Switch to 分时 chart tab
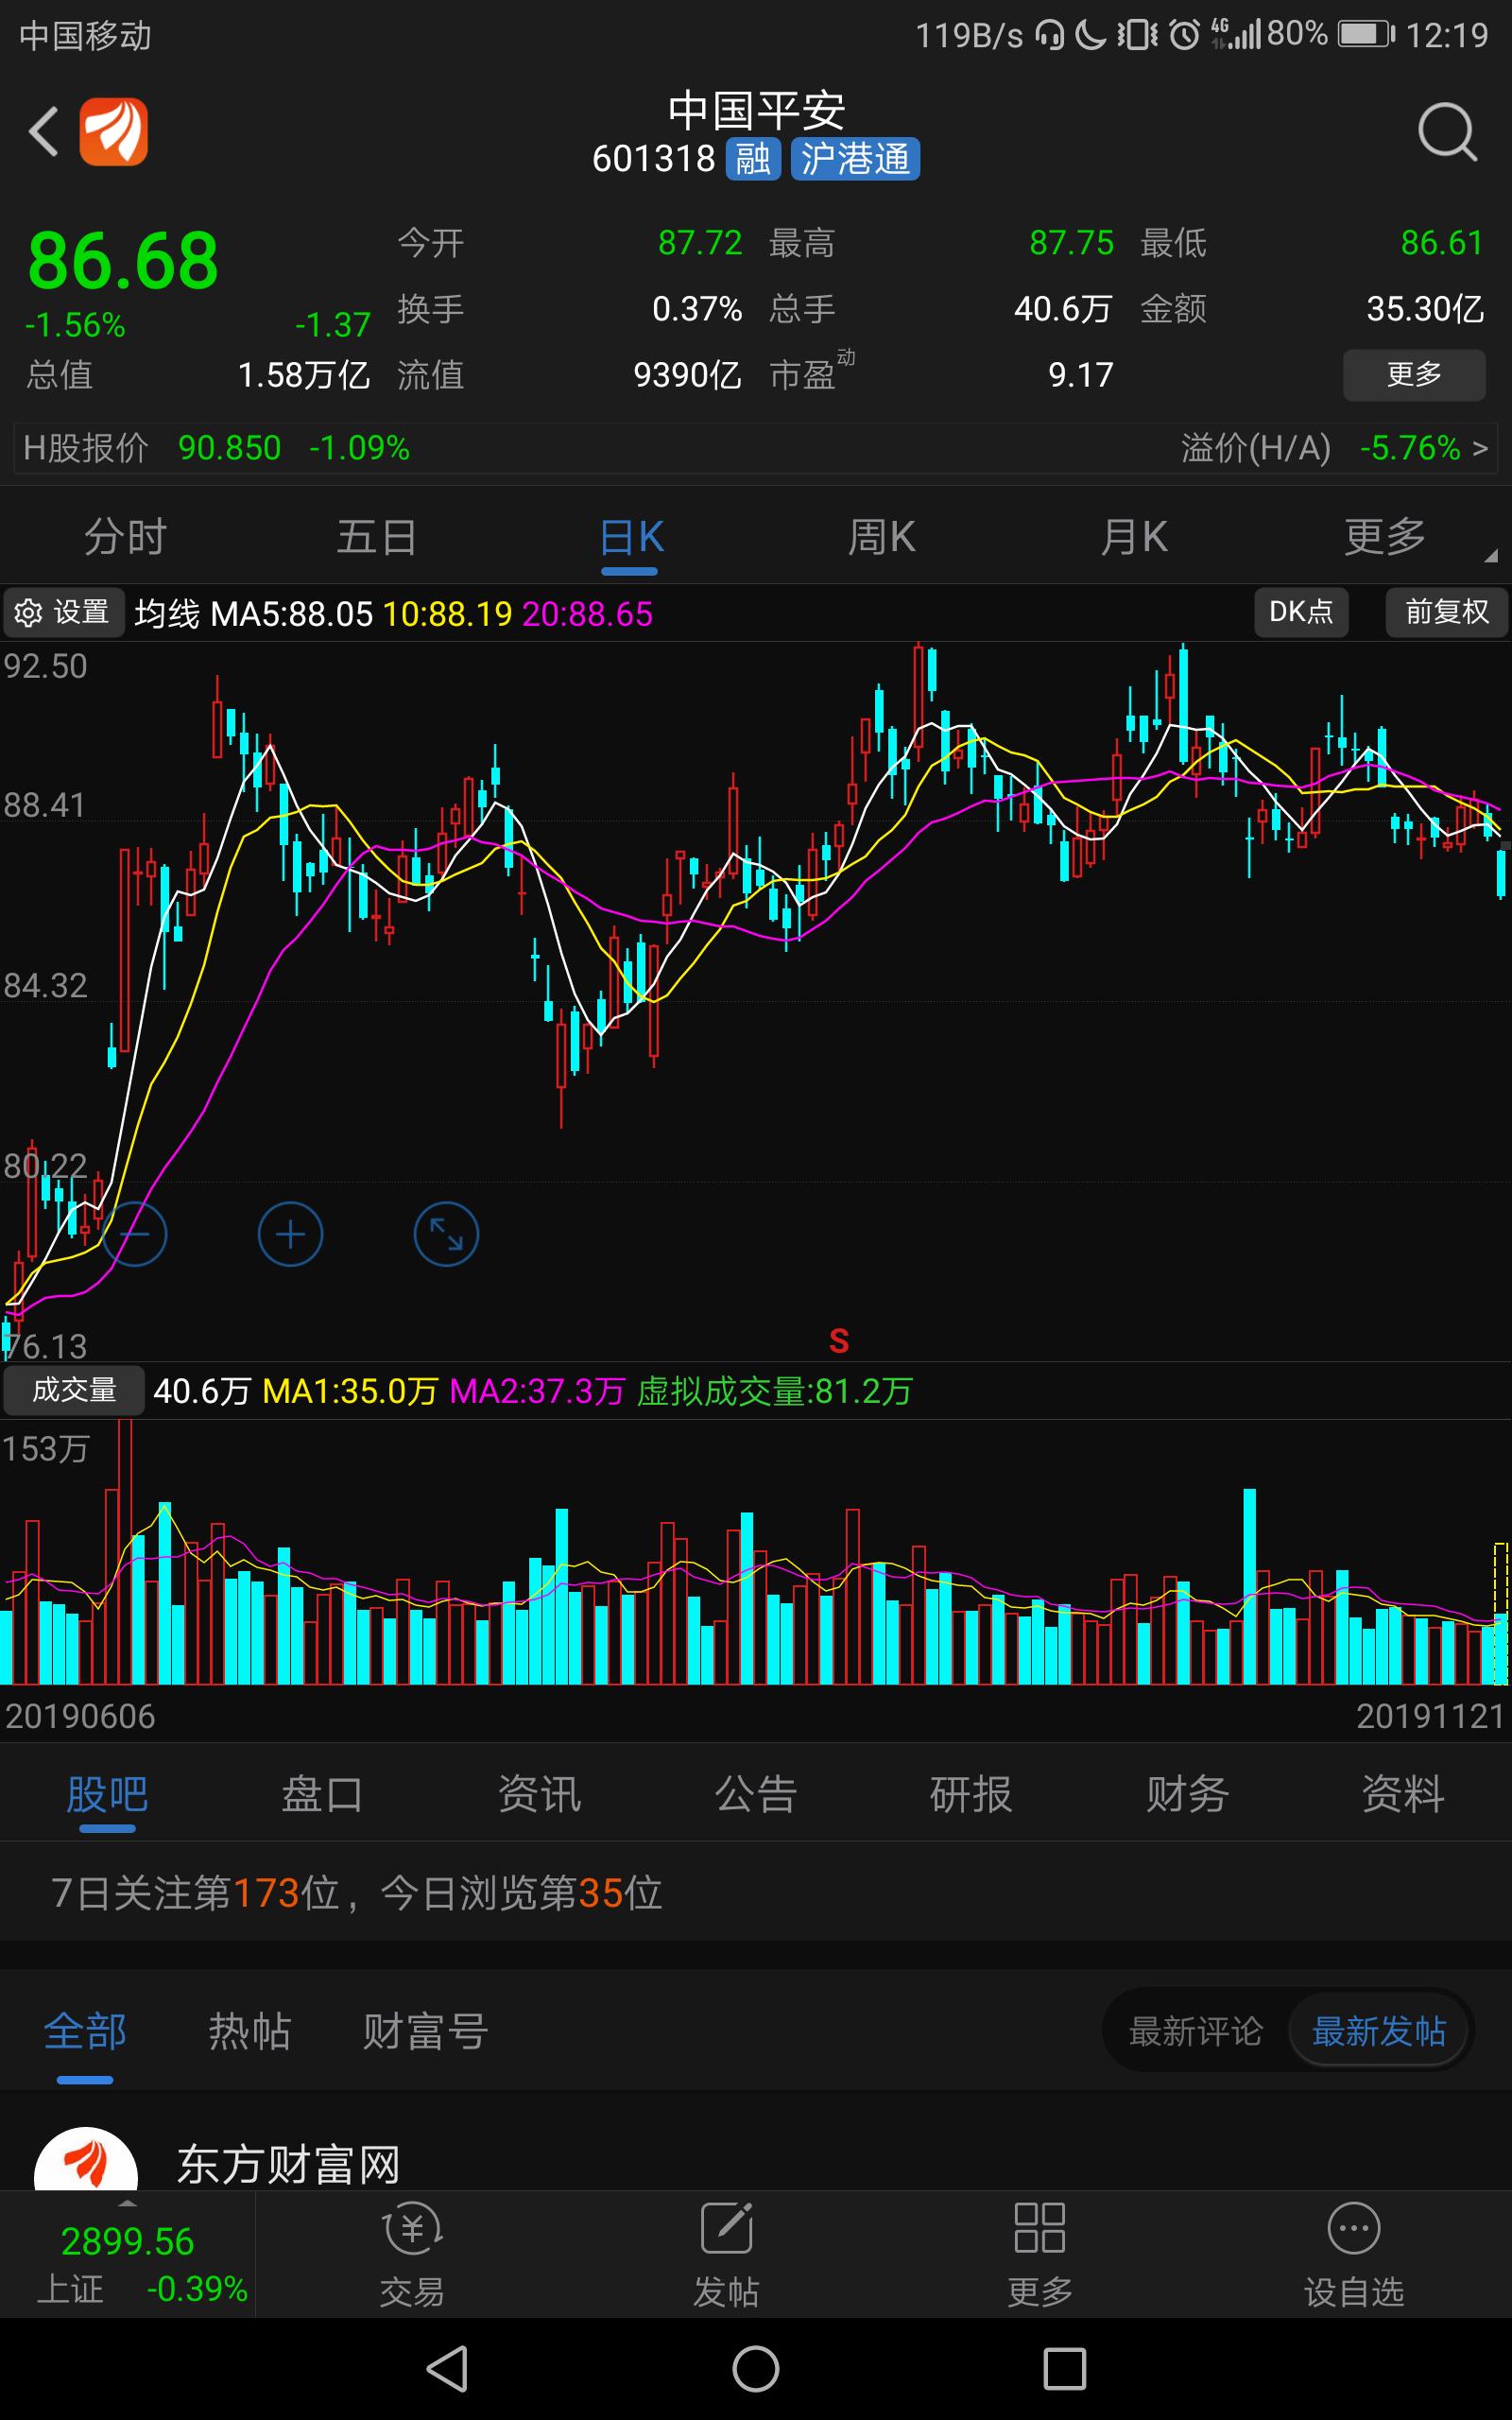Screen dimensions: 1512x2420 [x=125, y=537]
